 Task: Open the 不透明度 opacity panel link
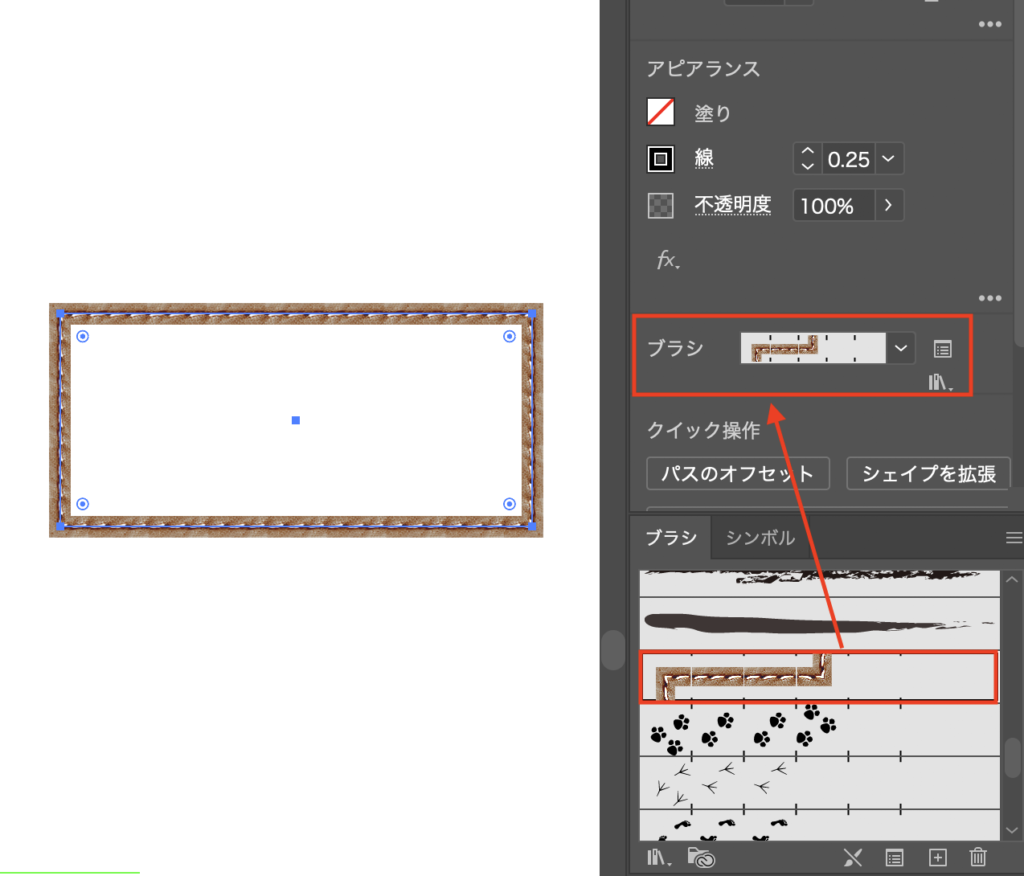[x=732, y=205]
